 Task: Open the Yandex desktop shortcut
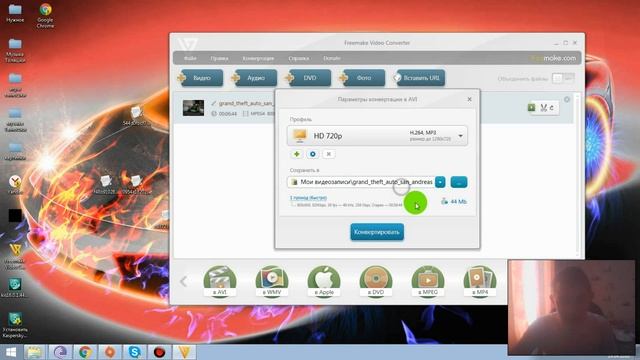(15, 184)
